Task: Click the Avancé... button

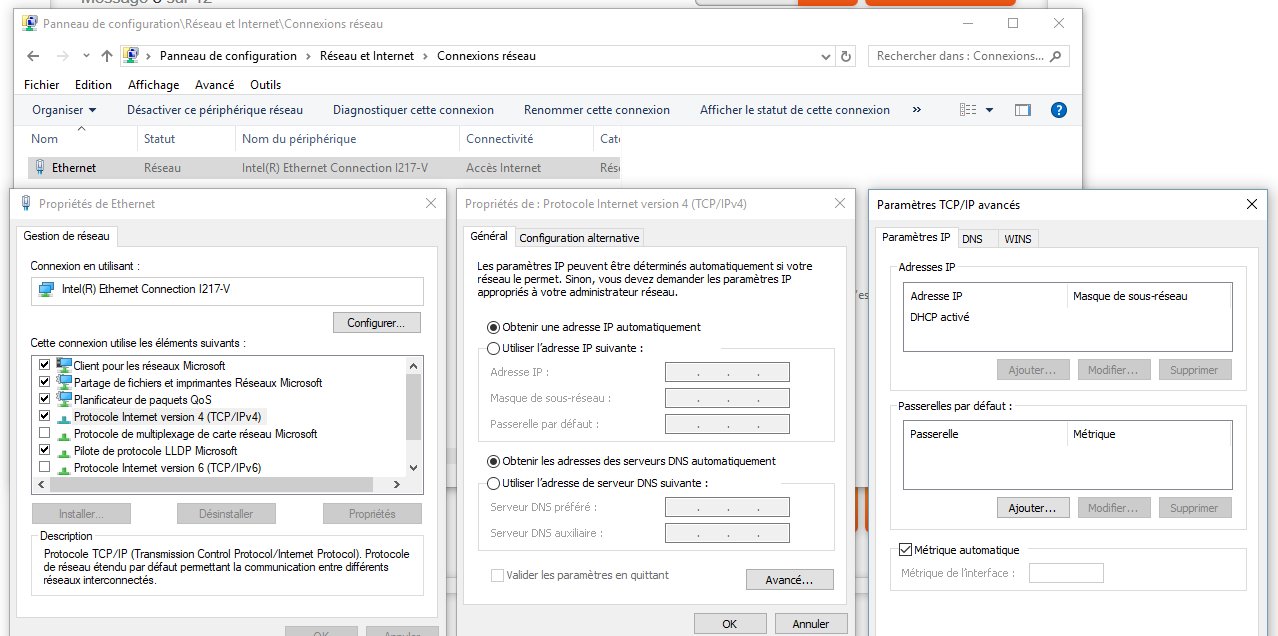Action: [x=789, y=579]
